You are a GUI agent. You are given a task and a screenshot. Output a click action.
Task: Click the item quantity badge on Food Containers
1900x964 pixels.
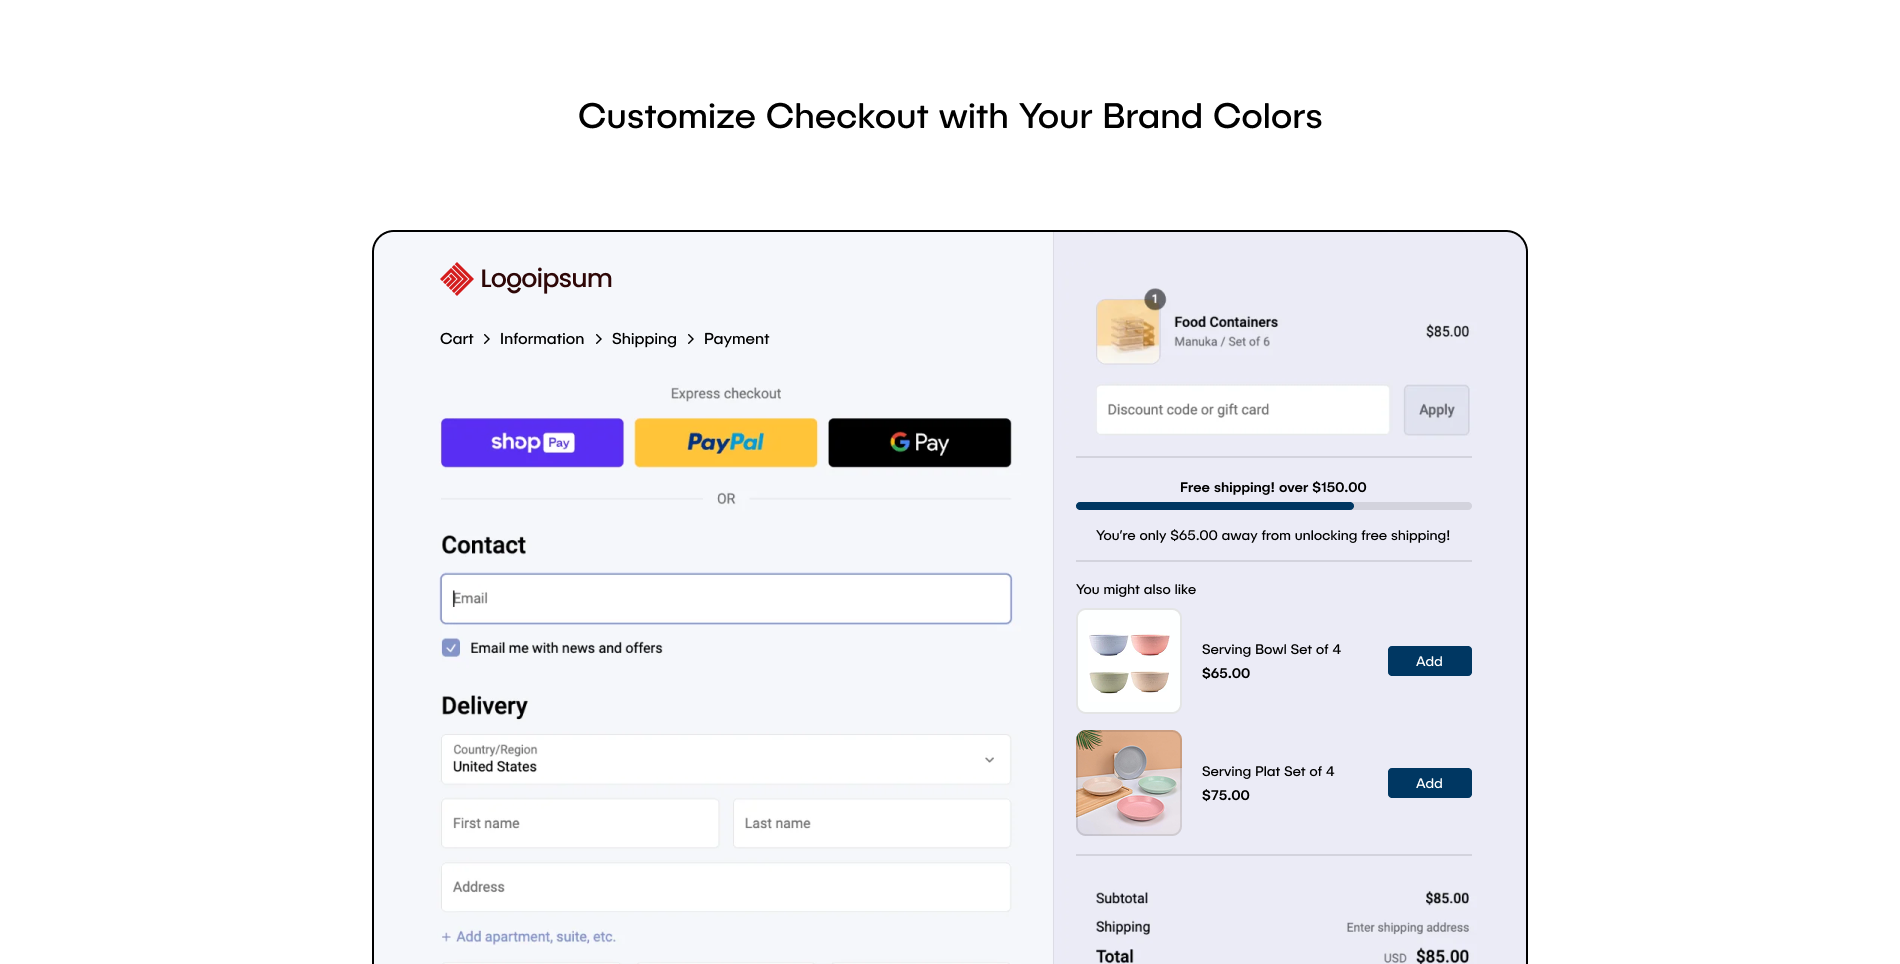tap(1154, 299)
